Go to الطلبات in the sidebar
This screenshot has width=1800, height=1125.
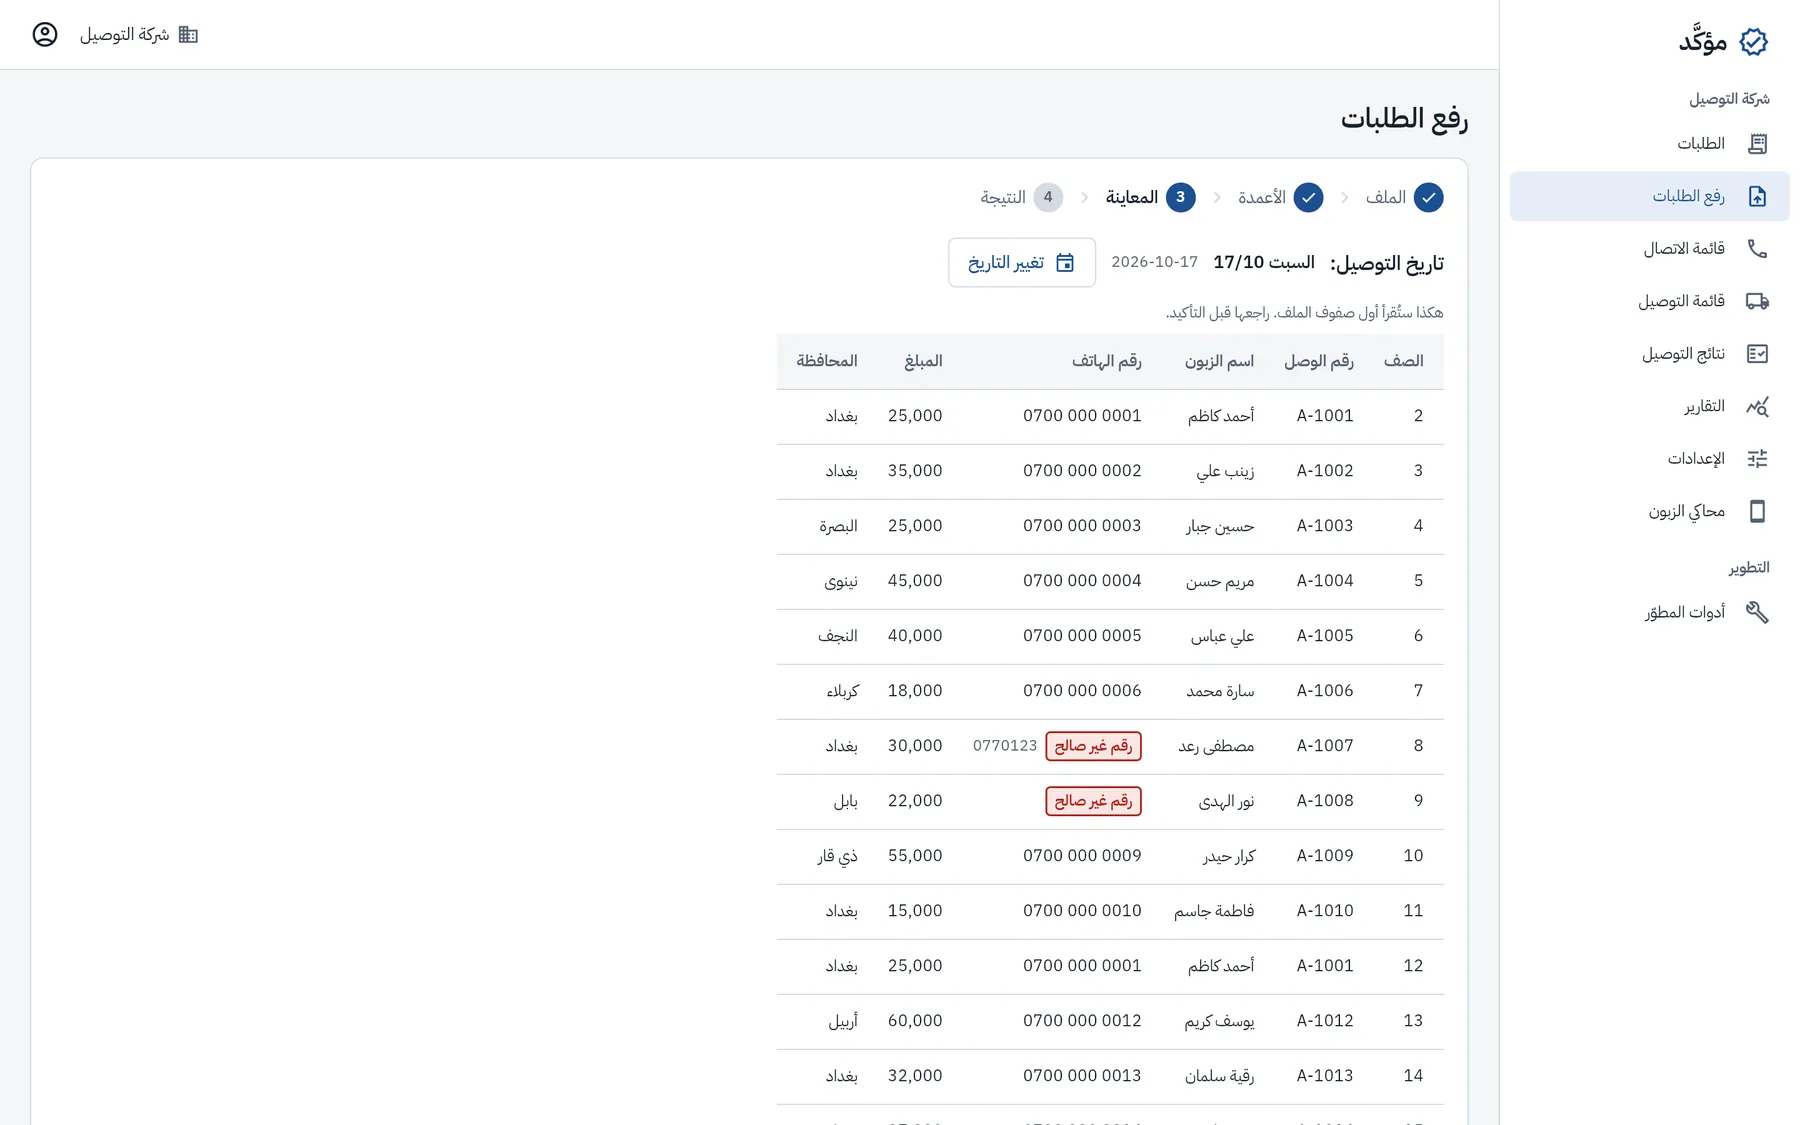tap(1649, 144)
